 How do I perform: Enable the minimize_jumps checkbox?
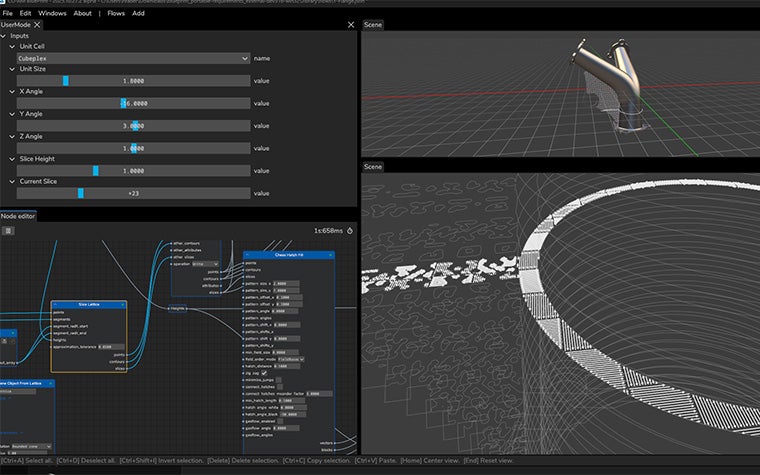[278, 380]
